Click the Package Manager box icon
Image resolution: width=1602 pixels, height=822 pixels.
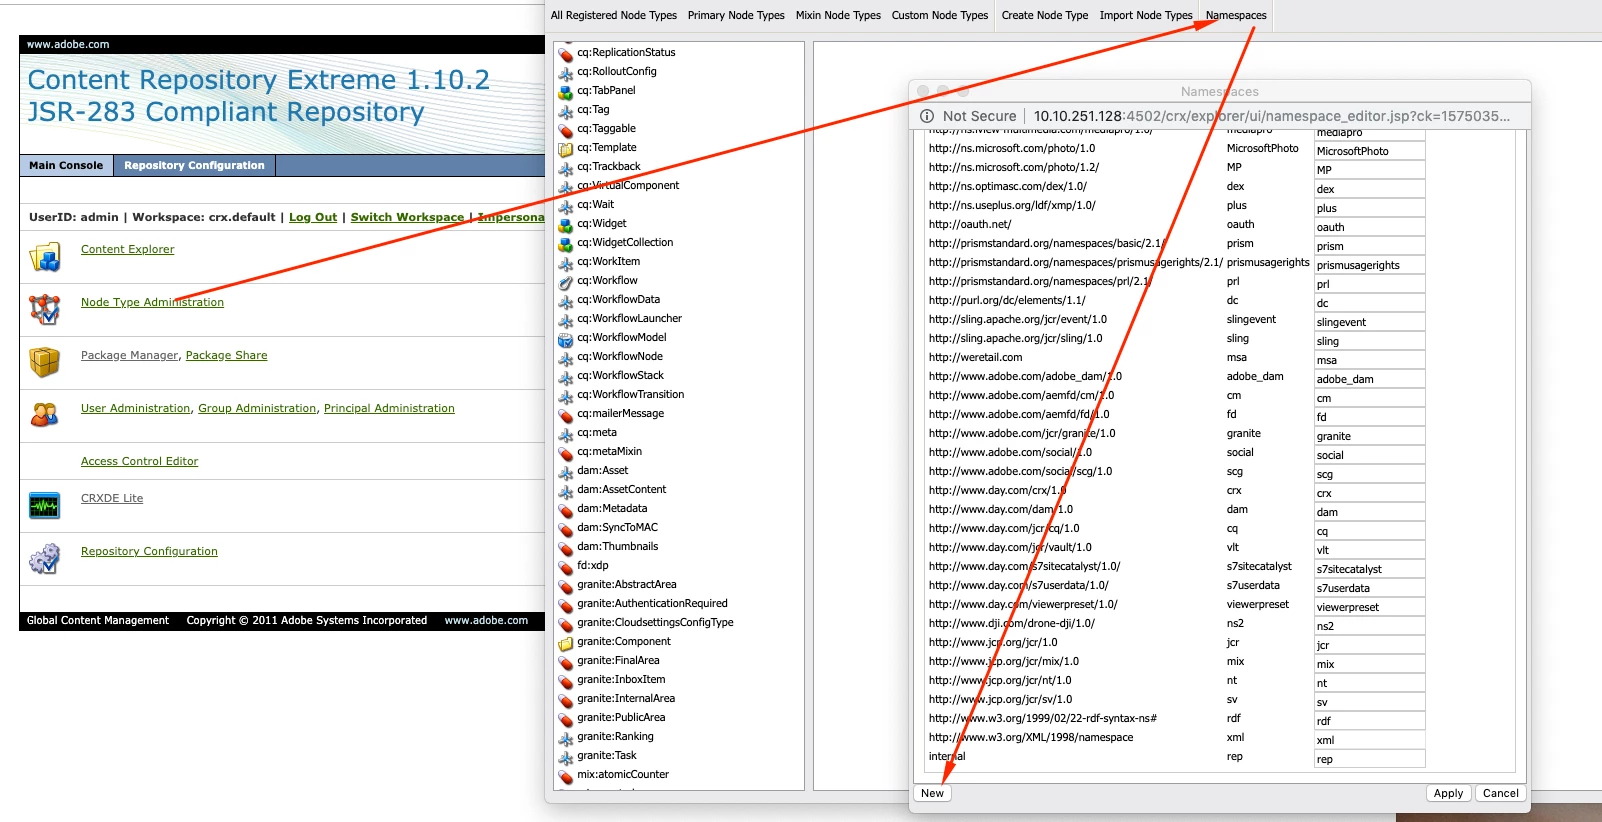[45, 362]
